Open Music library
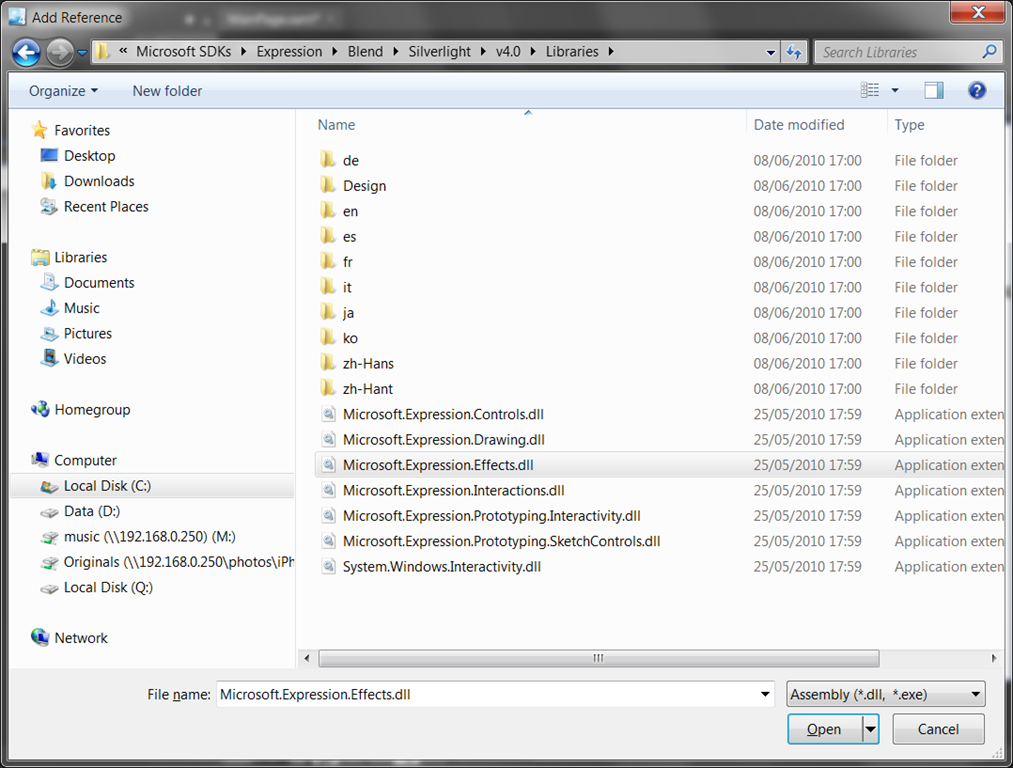The image size is (1013, 768). tap(81, 308)
